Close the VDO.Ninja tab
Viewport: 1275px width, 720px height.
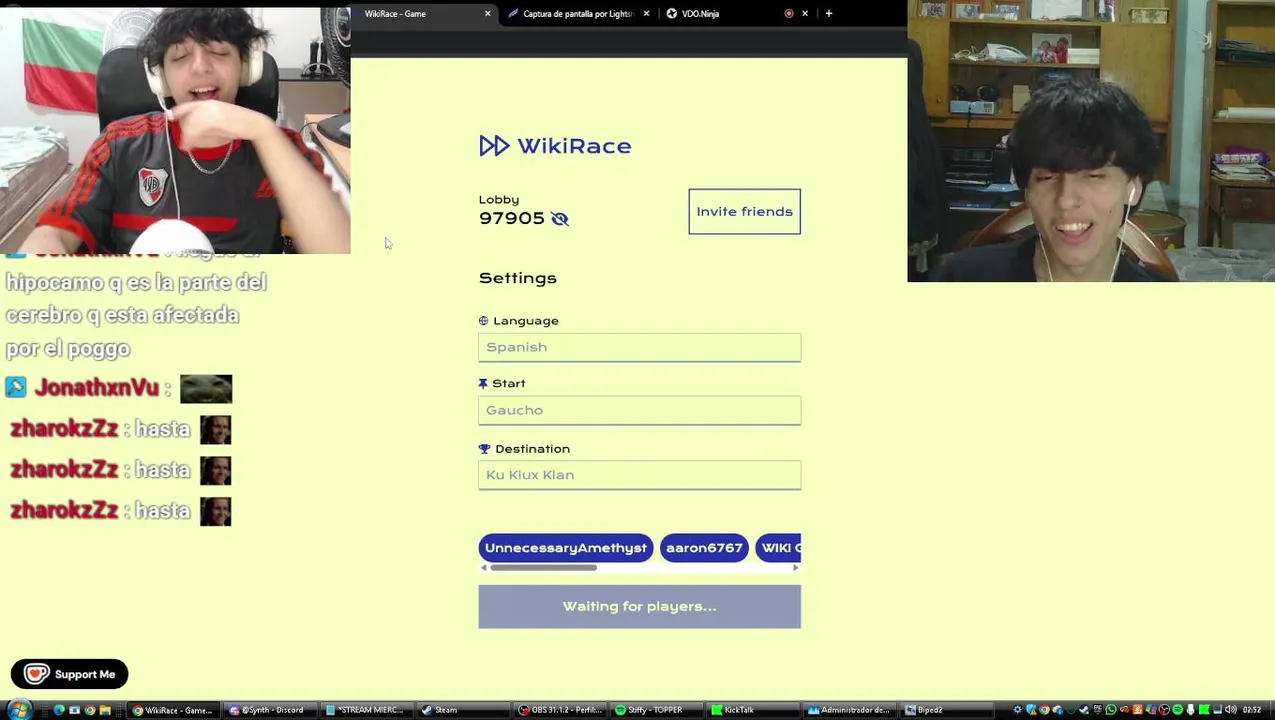(x=805, y=14)
